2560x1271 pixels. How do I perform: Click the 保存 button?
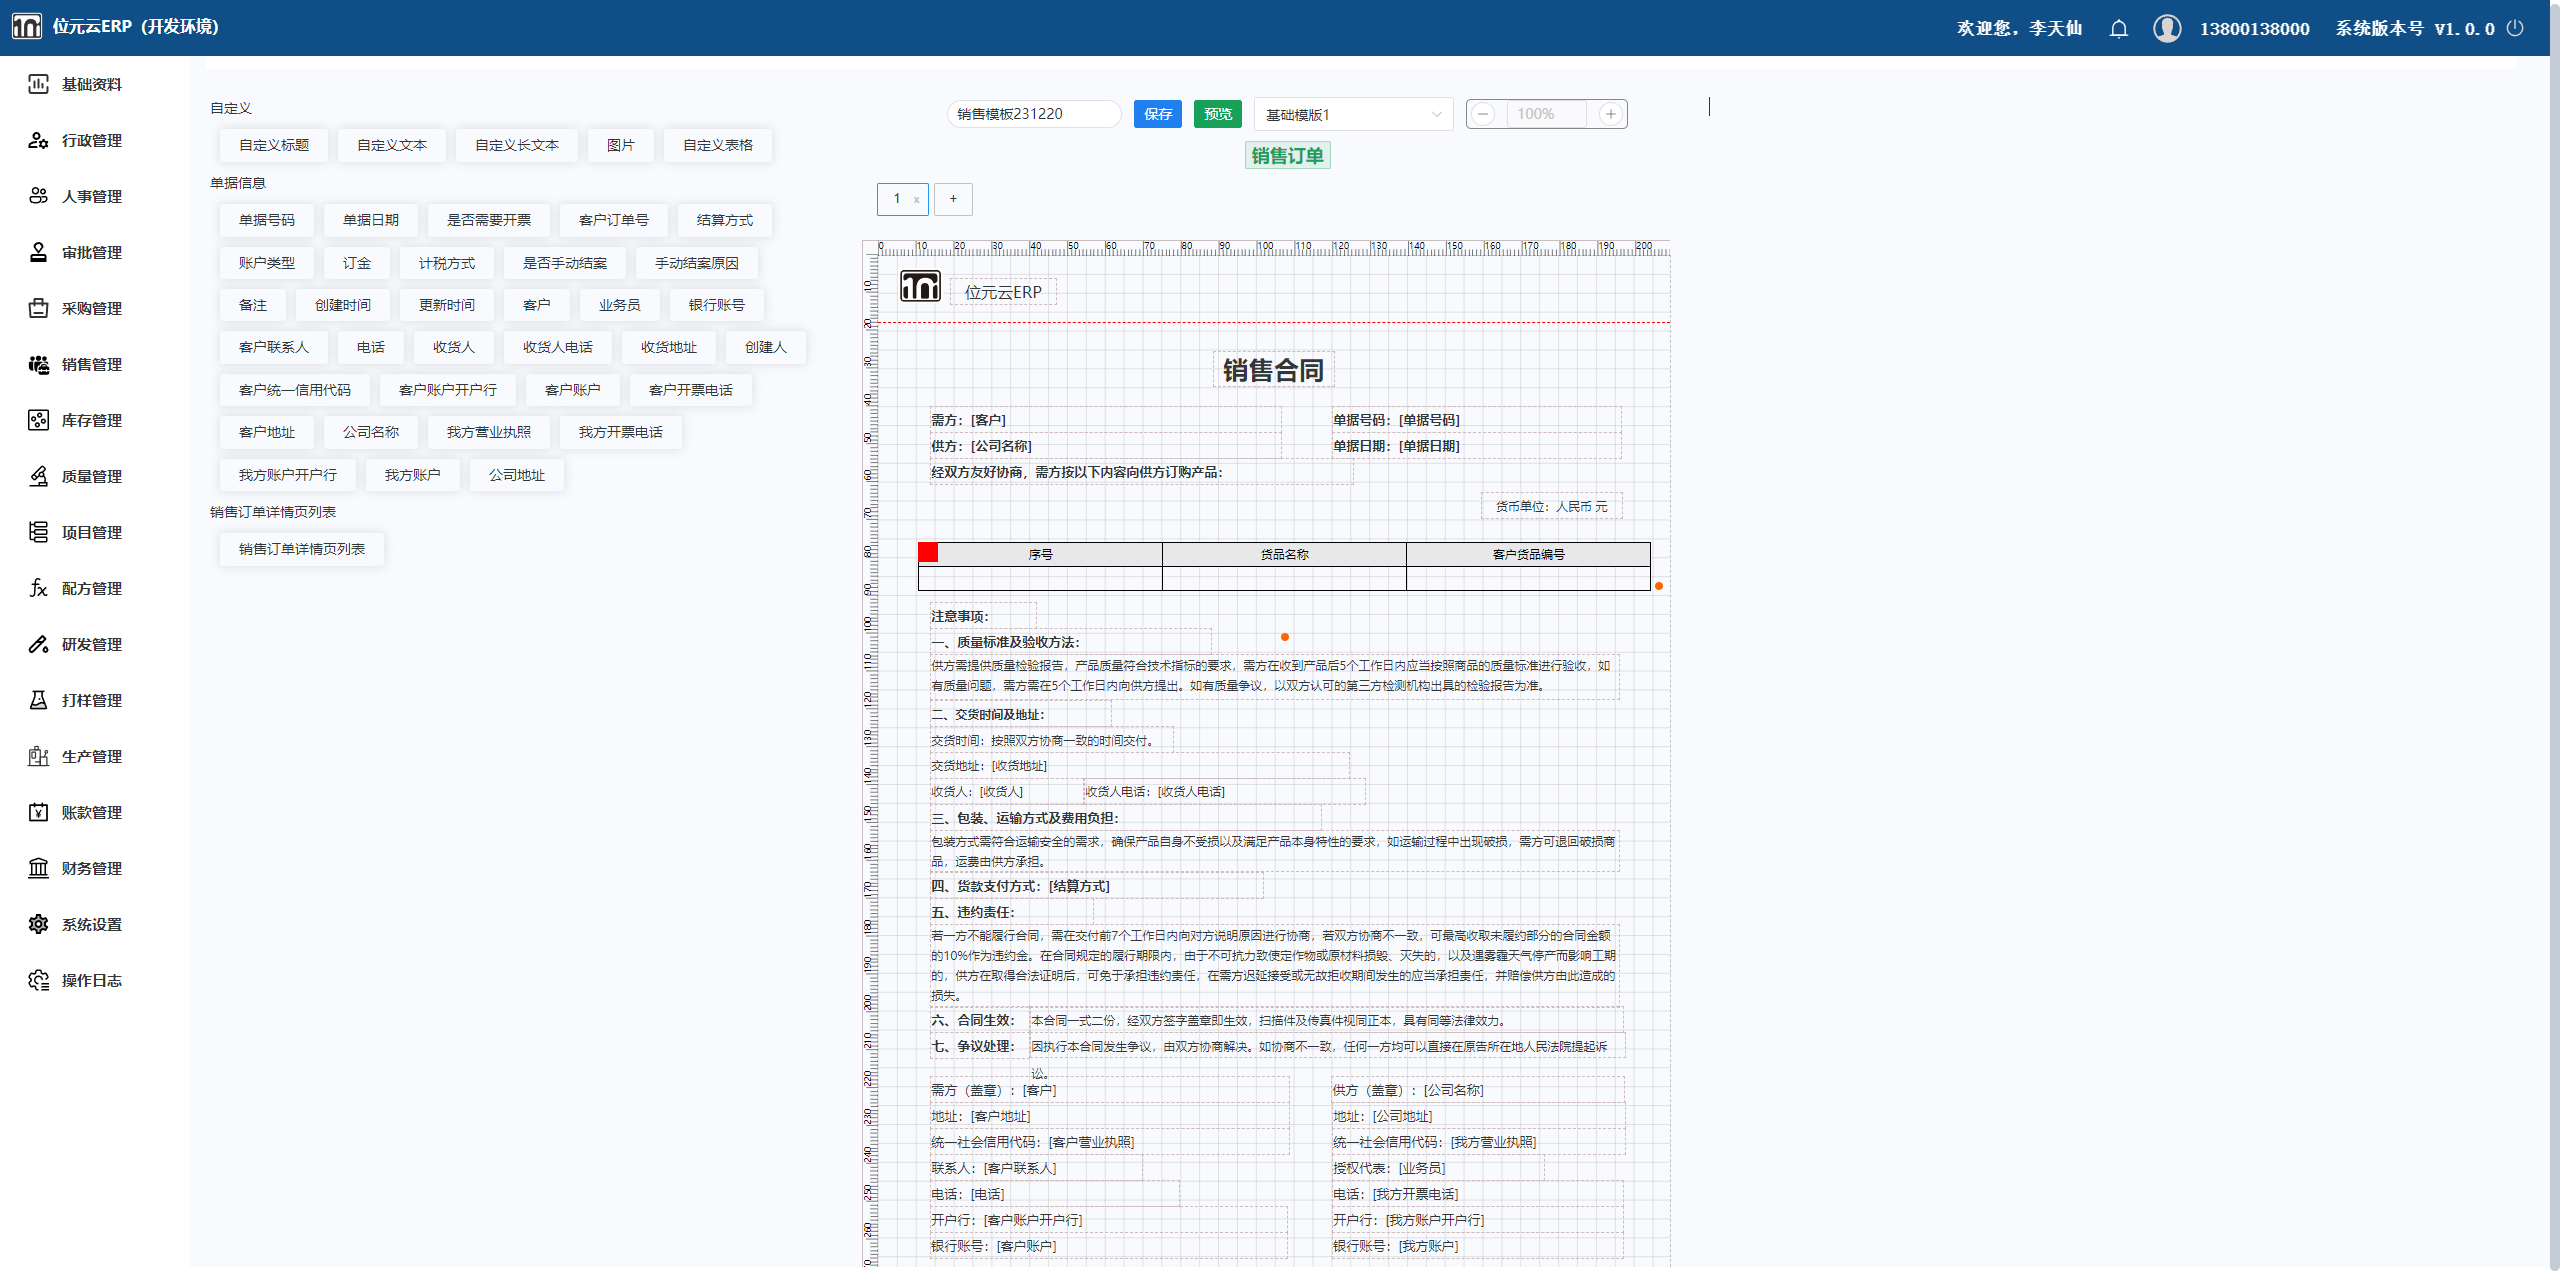[1158, 114]
